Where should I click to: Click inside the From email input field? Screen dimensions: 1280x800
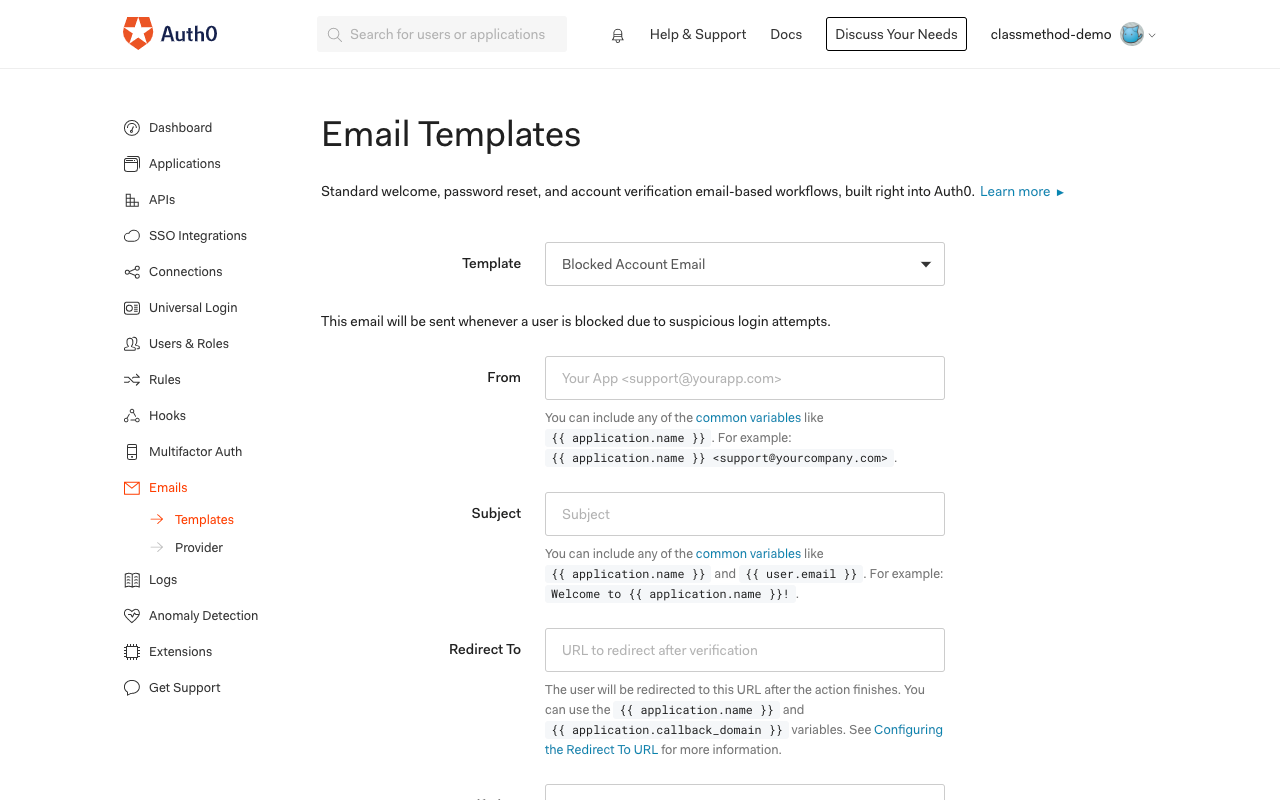pos(744,378)
